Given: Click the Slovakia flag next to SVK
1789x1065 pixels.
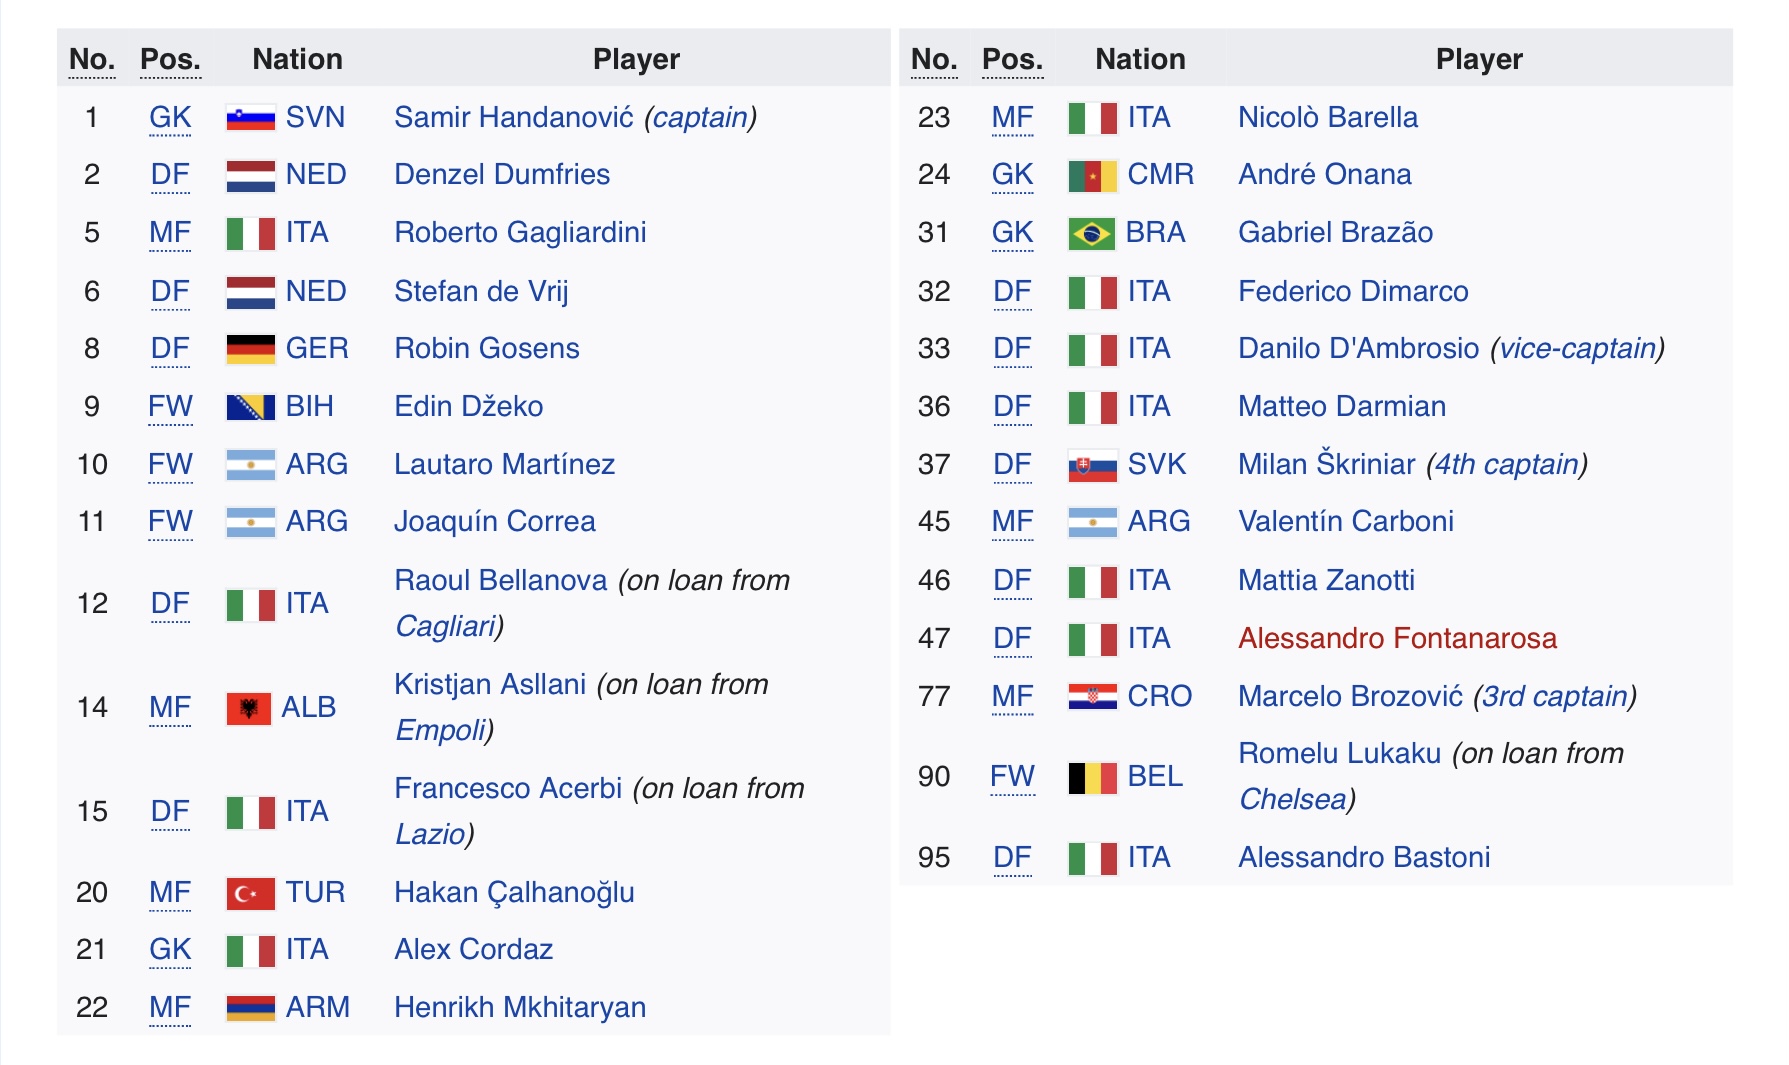Looking at the screenshot, I should (1092, 466).
